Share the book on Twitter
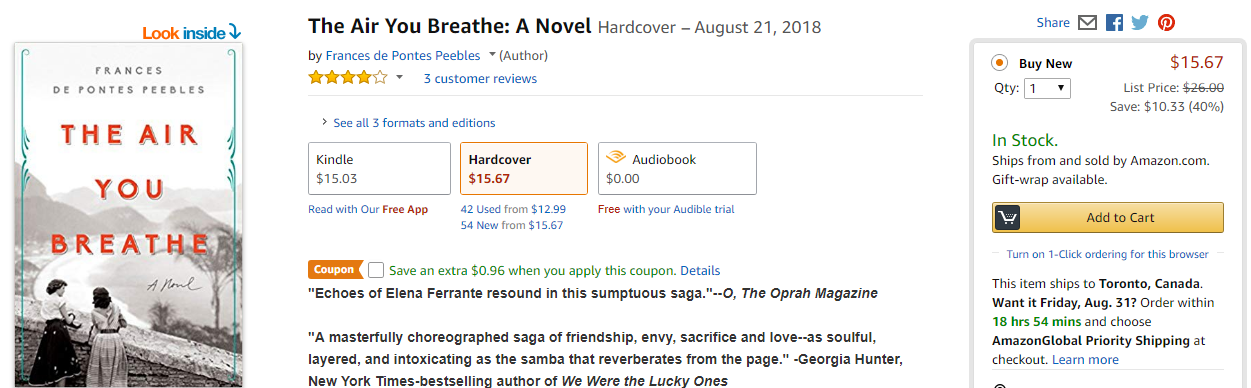This screenshot has height=388, width=1251. point(1140,22)
